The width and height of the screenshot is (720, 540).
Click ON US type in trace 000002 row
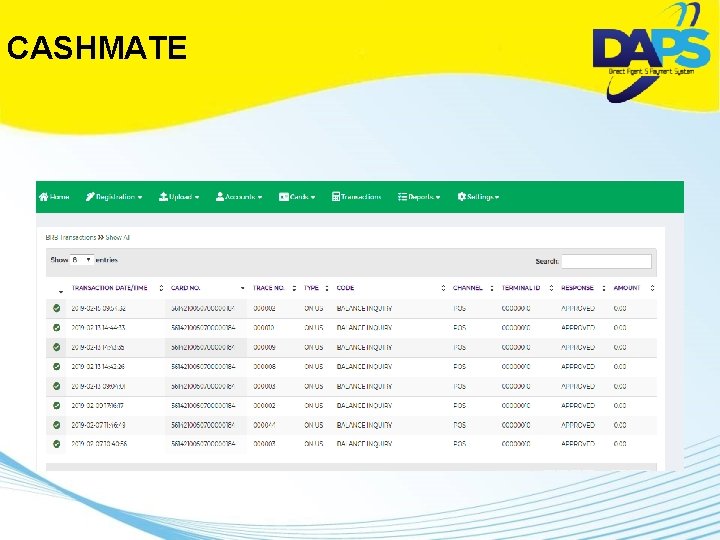point(314,406)
